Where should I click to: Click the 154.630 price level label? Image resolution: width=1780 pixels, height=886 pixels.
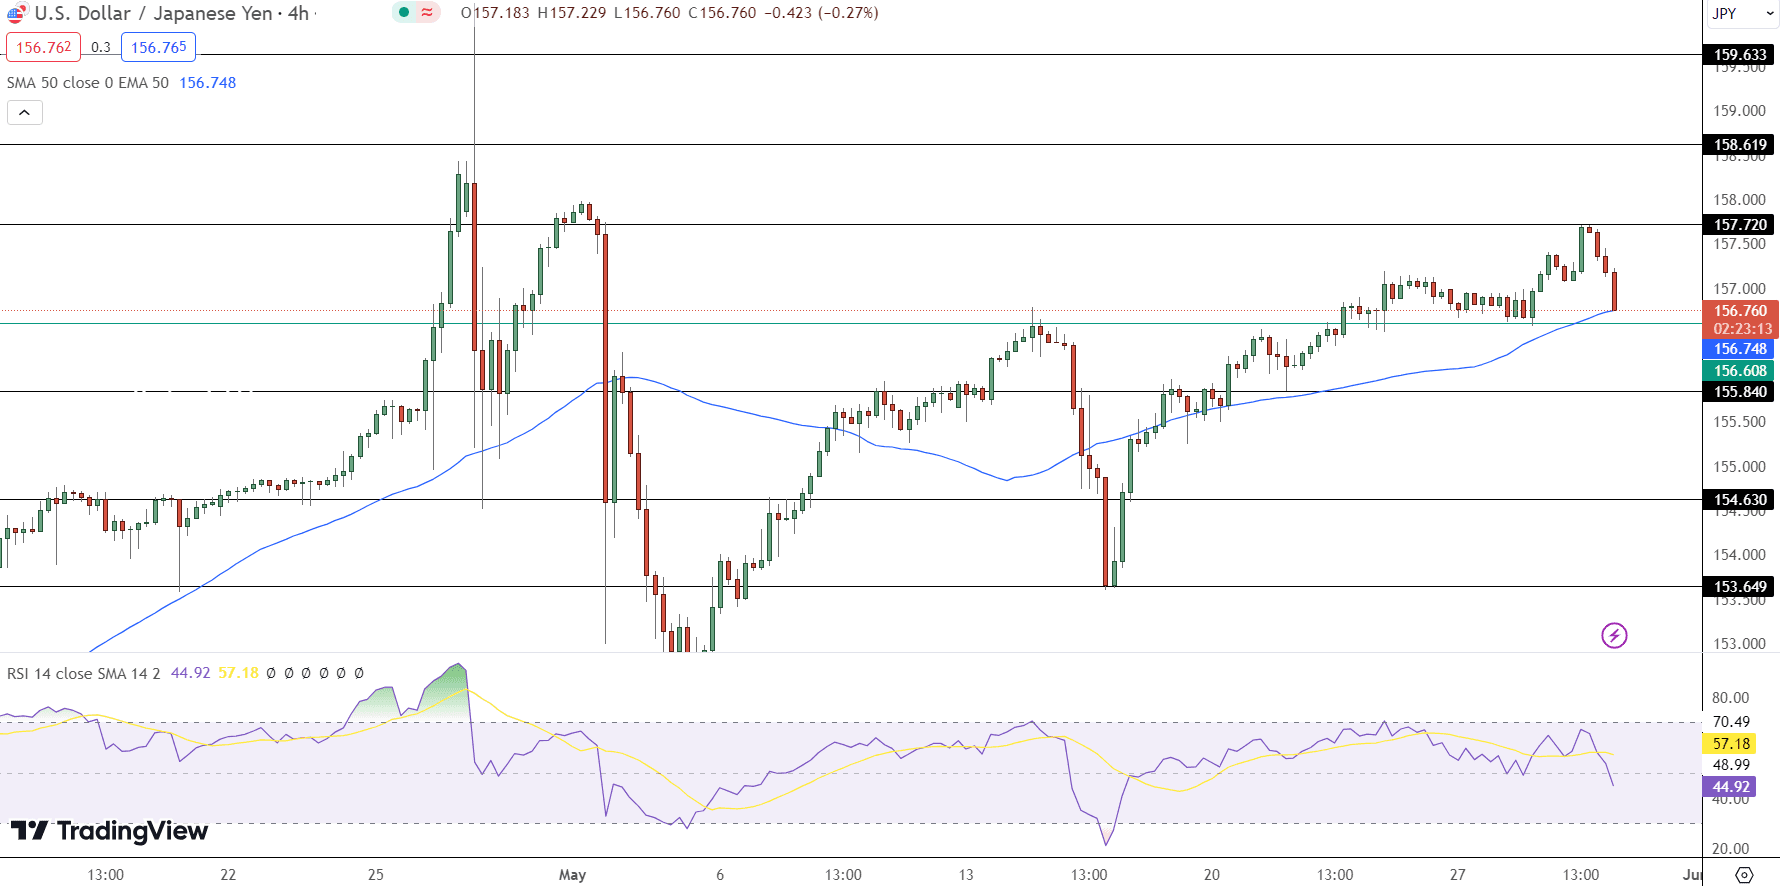(x=1740, y=500)
